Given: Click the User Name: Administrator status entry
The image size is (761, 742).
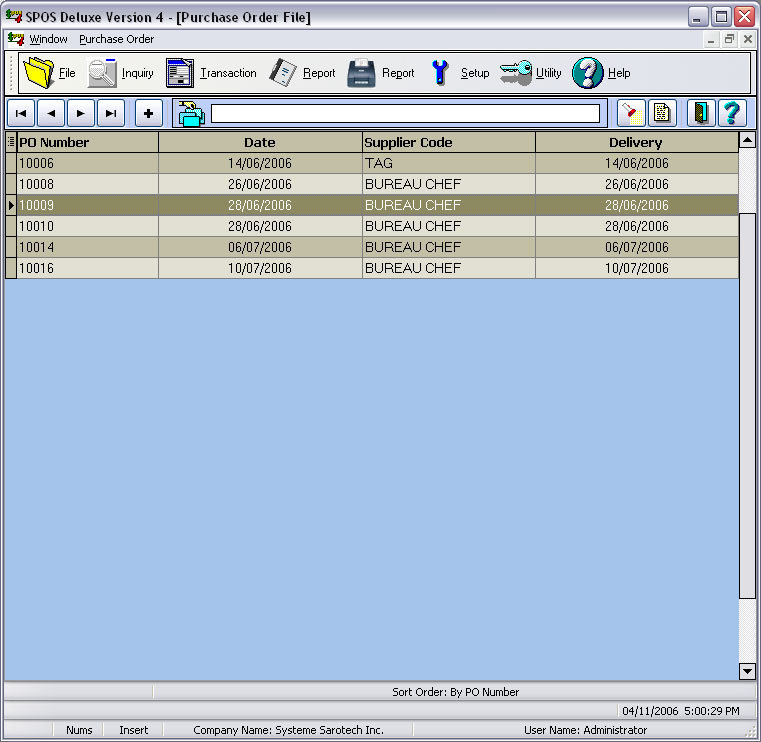Looking at the screenshot, I should [x=585, y=730].
